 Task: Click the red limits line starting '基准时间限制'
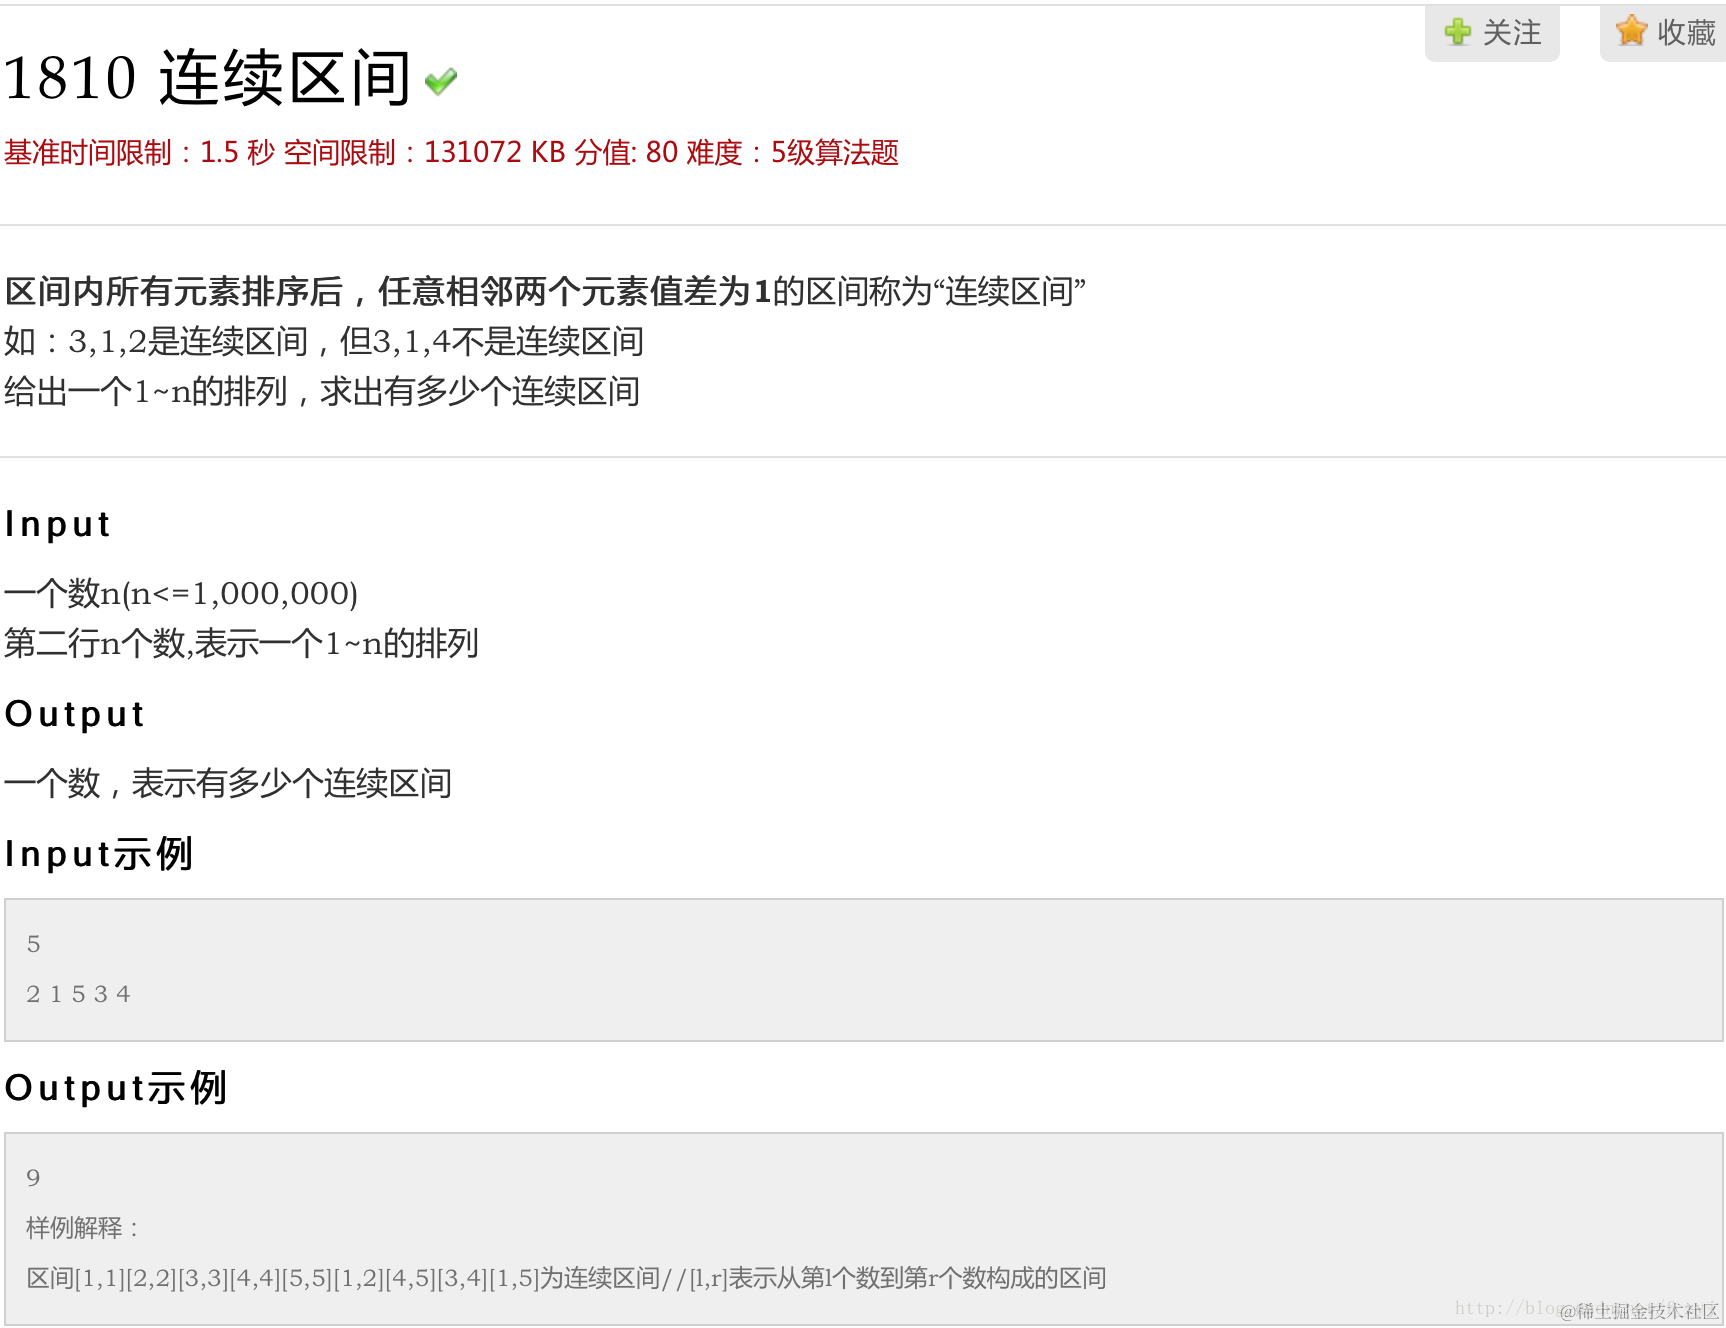(451, 152)
